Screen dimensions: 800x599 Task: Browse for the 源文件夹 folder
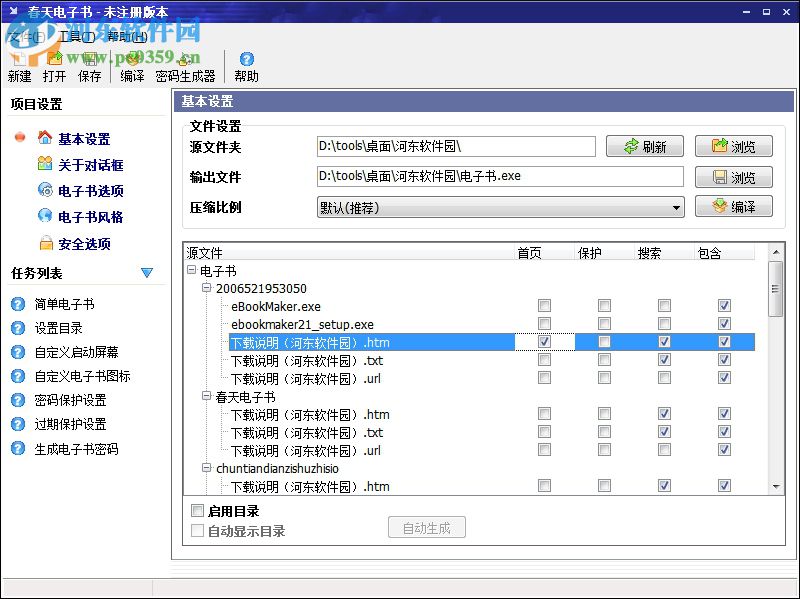click(x=734, y=146)
